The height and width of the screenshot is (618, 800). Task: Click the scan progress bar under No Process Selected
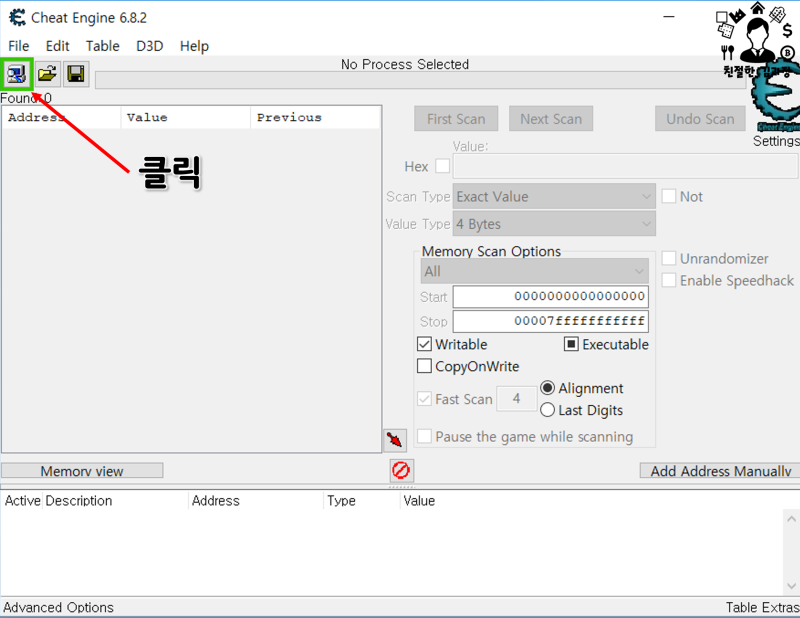pyautogui.click(x=420, y=81)
